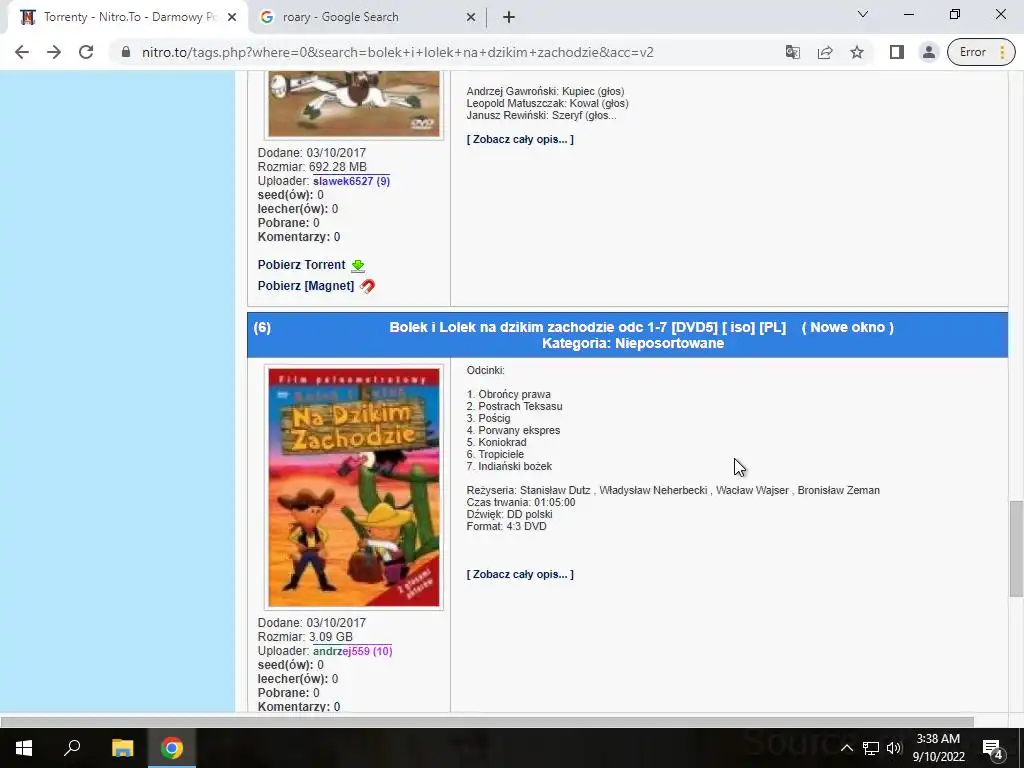The width and height of the screenshot is (1024, 768).
Task: Open Windows taskbar search
Action: tap(72, 748)
